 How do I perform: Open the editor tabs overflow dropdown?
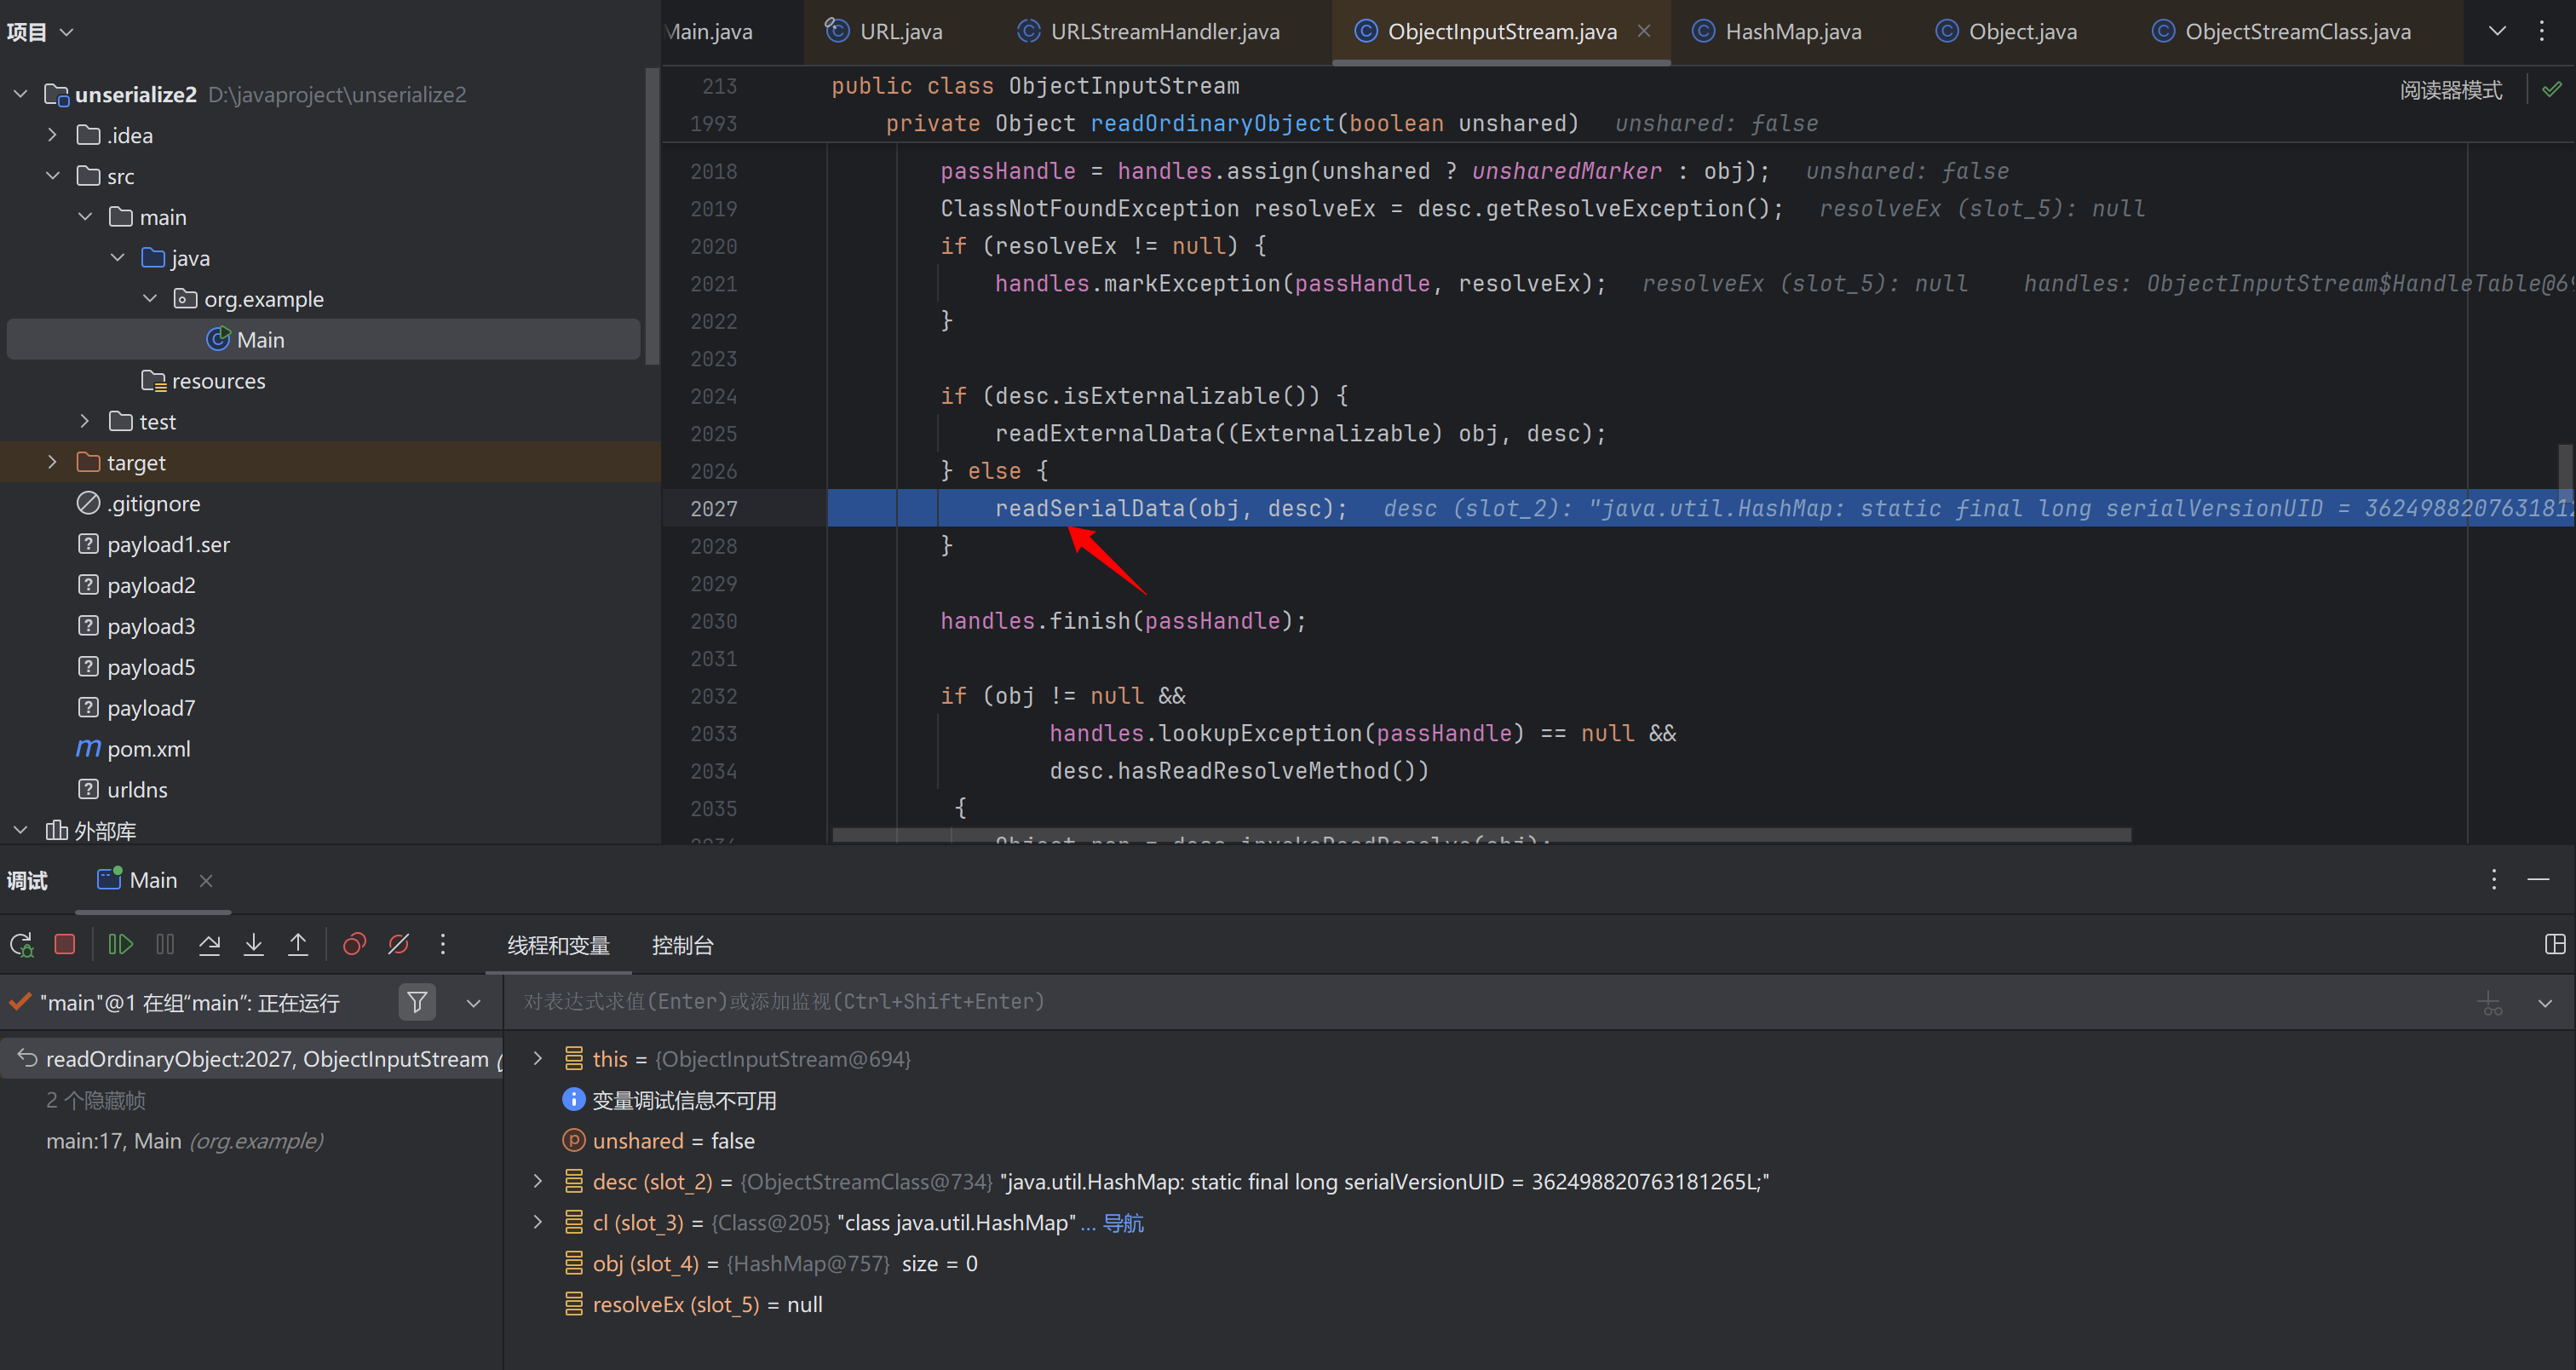(2497, 31)
